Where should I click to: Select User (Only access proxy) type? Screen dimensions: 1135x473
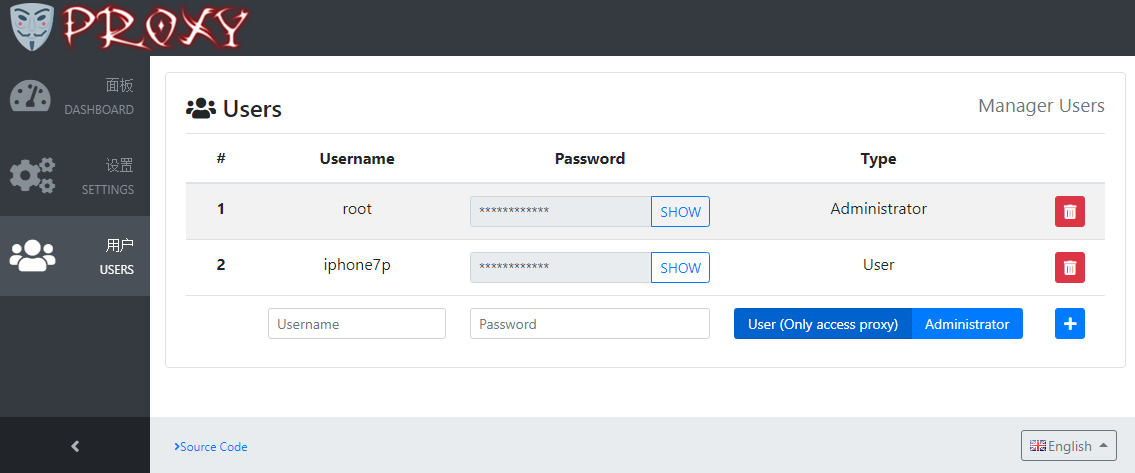pos(823,323)
